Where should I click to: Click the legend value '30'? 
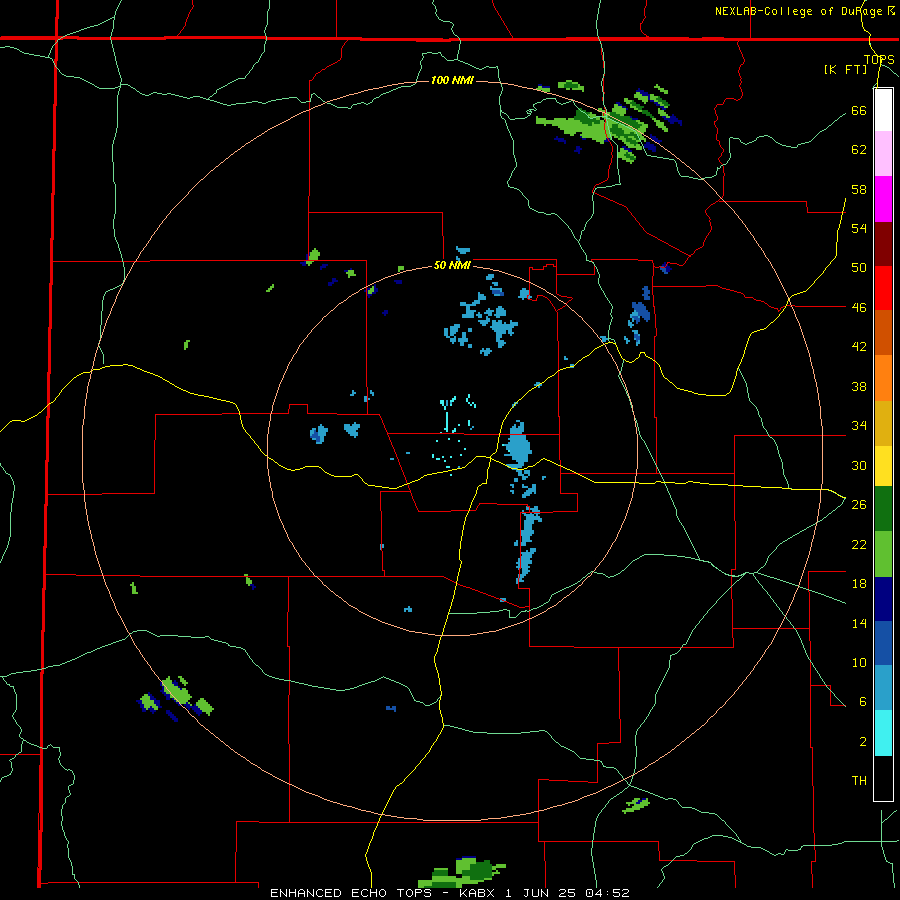(859, 465)
